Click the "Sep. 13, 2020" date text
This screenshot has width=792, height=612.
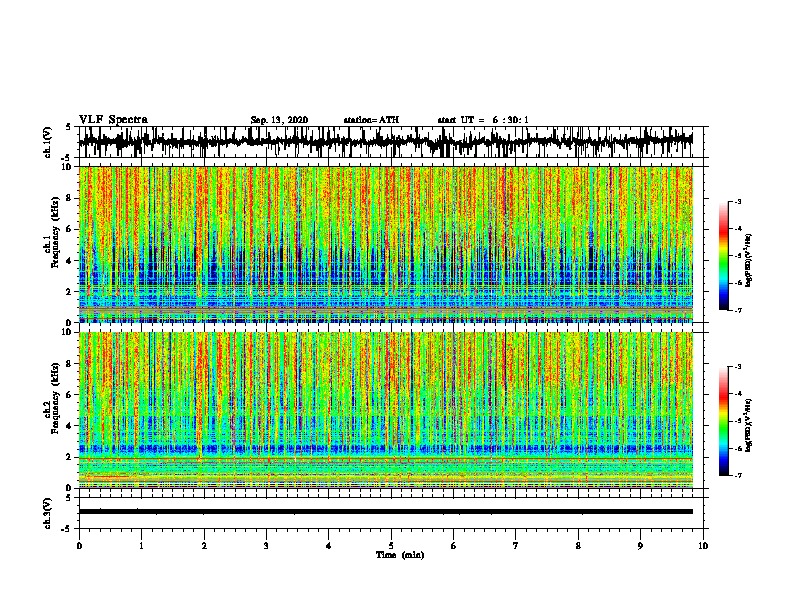[279, 120]
